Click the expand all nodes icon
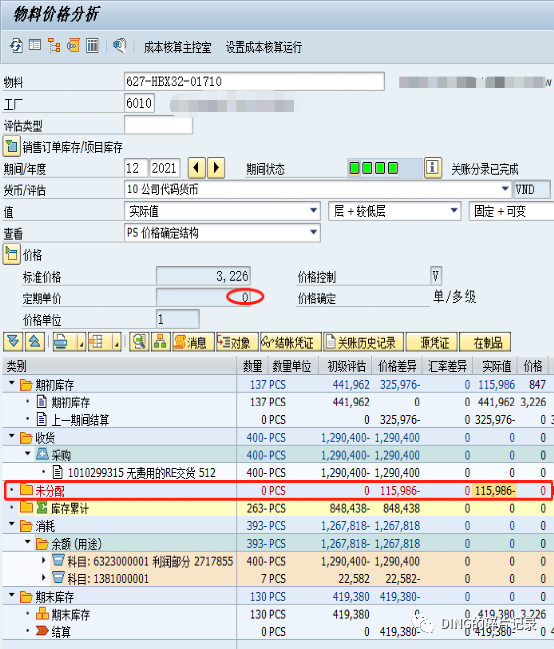The width and height of the screenshot is (554, 649). tap(13, 342)
